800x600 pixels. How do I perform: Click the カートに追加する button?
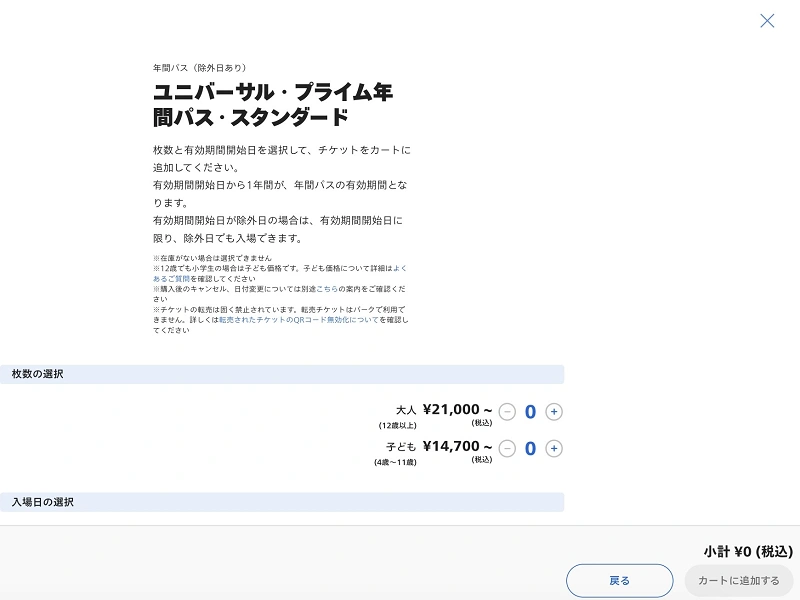tap(739, 581)
